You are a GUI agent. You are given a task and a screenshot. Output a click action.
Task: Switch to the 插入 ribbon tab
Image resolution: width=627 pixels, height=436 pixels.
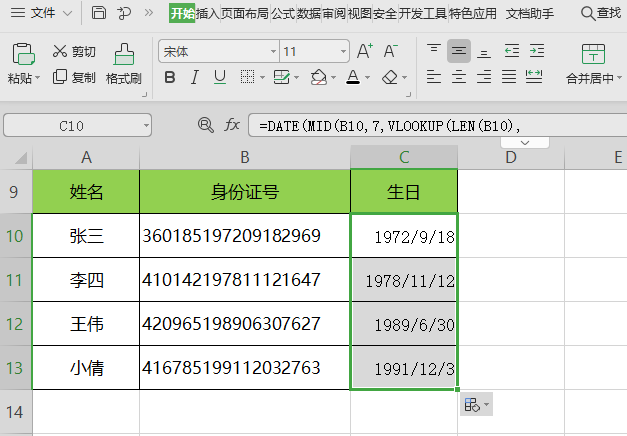209,13
